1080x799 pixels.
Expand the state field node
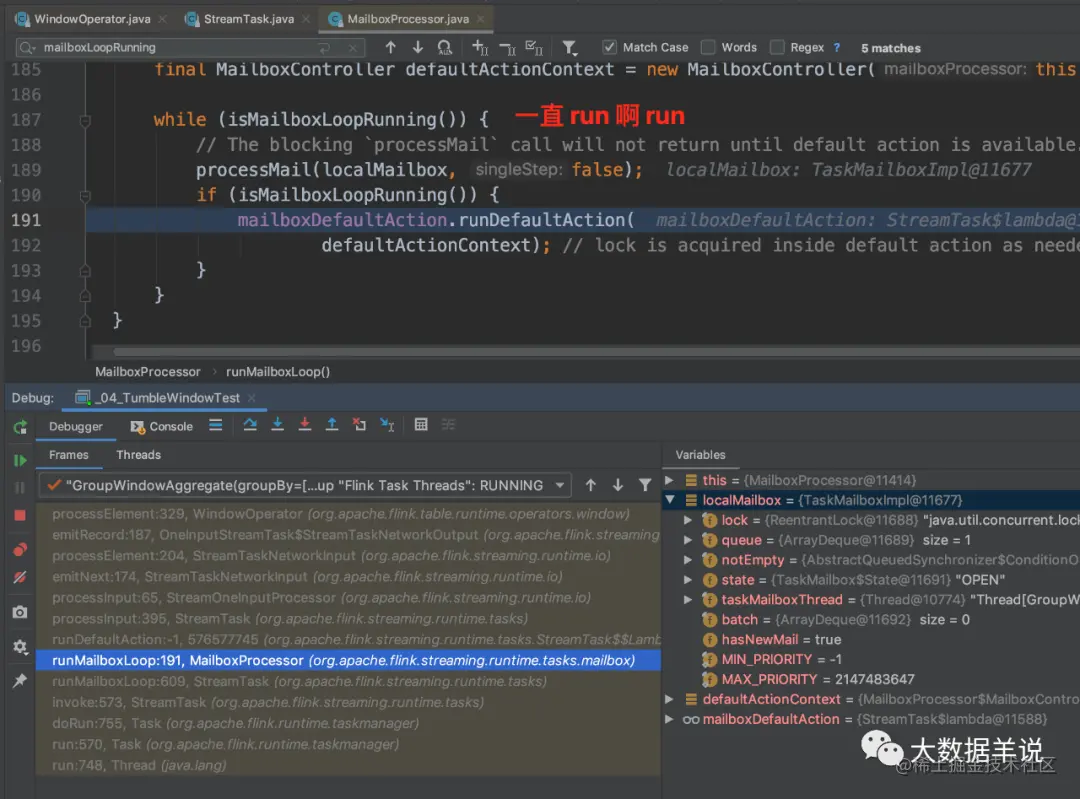click(x=687, y=580)
